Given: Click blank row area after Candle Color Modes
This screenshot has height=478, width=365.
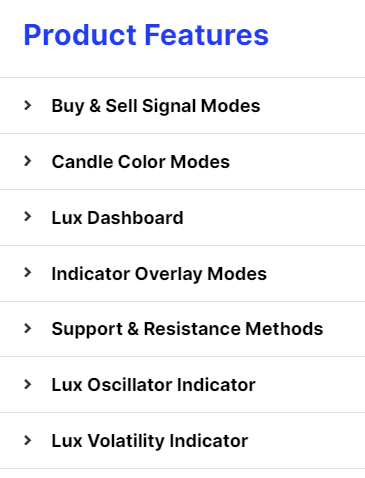Looking at the screenshot, I should (x=297, y=162).
